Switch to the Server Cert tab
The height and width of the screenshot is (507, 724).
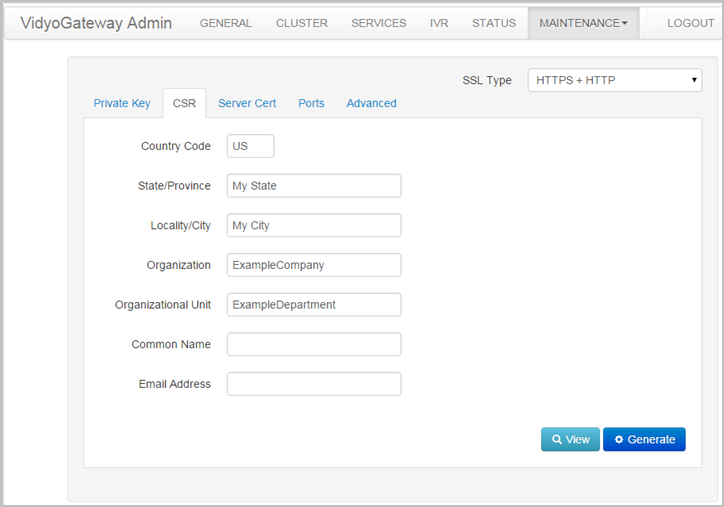click(x=247, y=103)
